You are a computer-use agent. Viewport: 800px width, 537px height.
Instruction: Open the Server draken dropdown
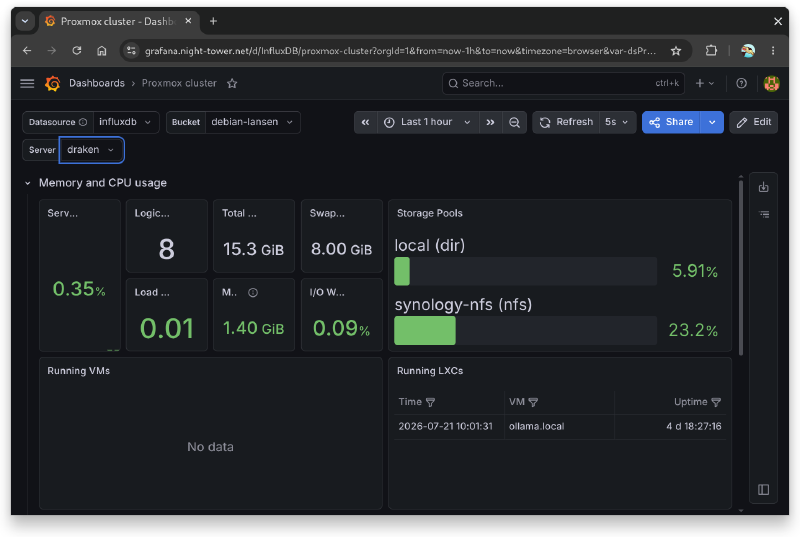click(x=91, y=150)
